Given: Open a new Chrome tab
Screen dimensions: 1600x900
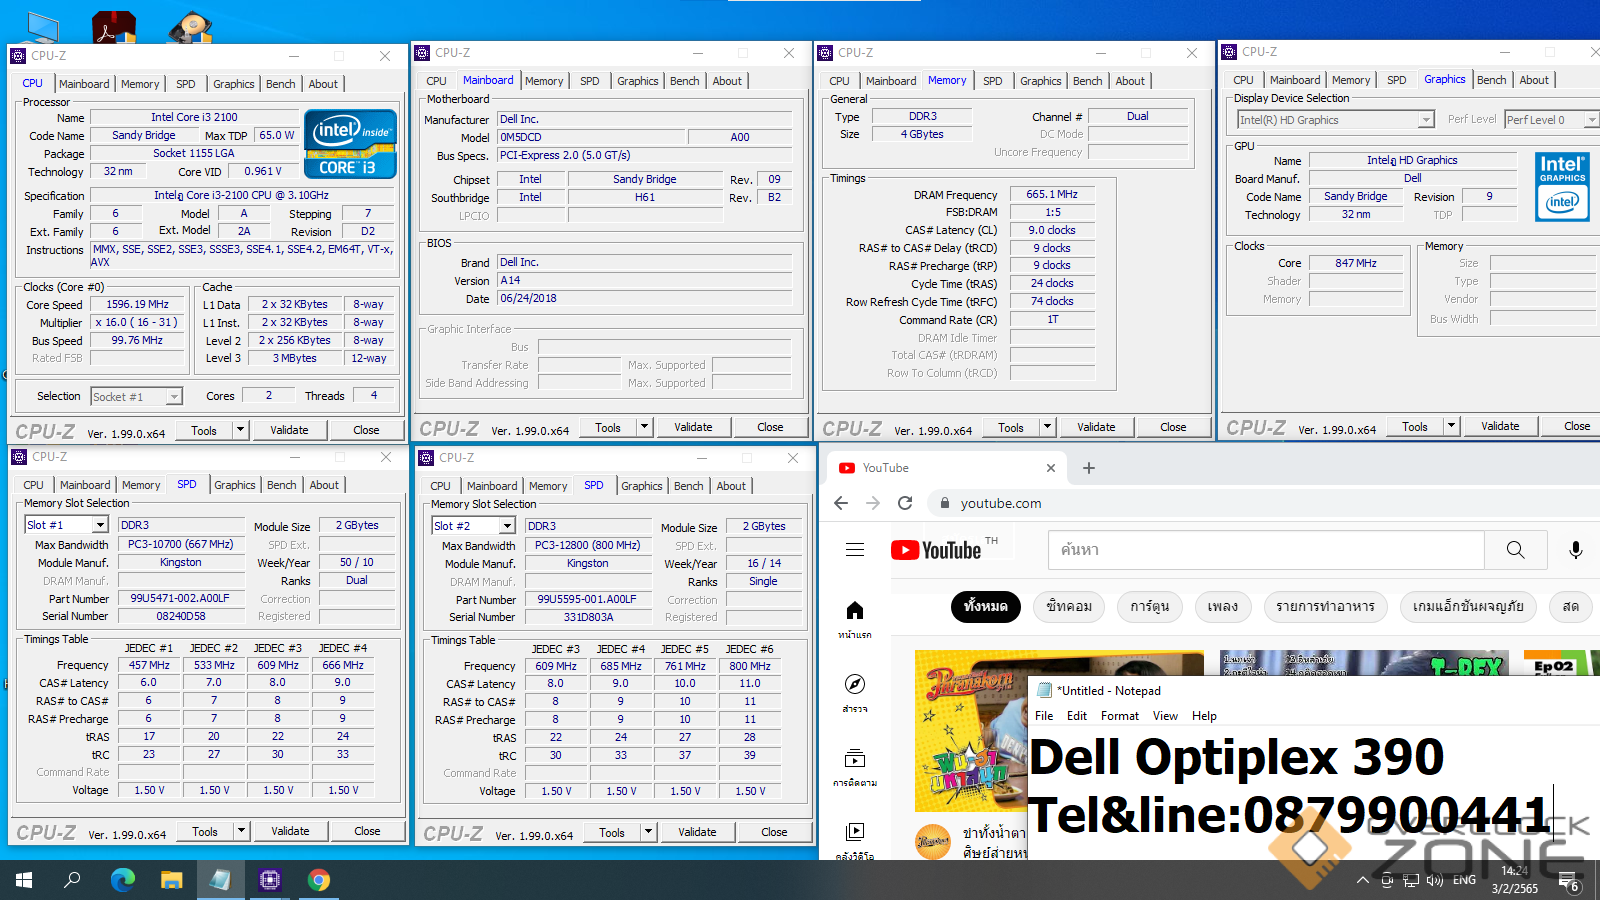Looking at the screenshot, I should [1089, 468].
